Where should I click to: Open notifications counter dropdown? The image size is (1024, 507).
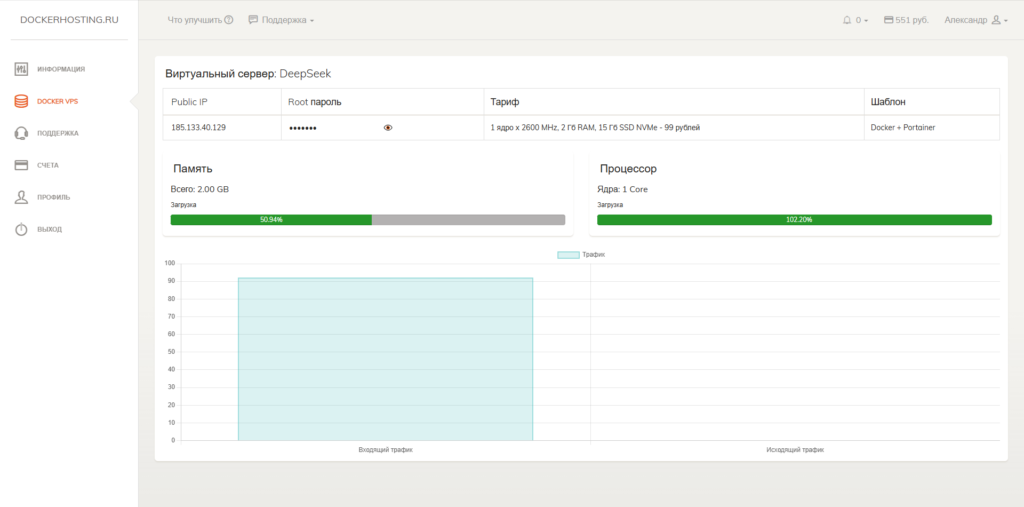(x=861, y=20)
